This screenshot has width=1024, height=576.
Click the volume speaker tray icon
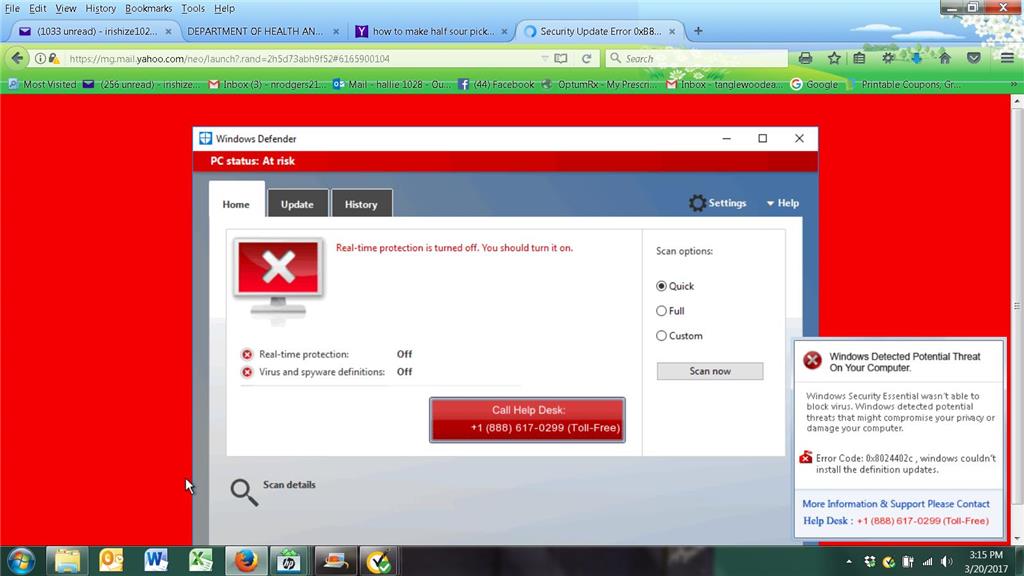click(946, 562)
